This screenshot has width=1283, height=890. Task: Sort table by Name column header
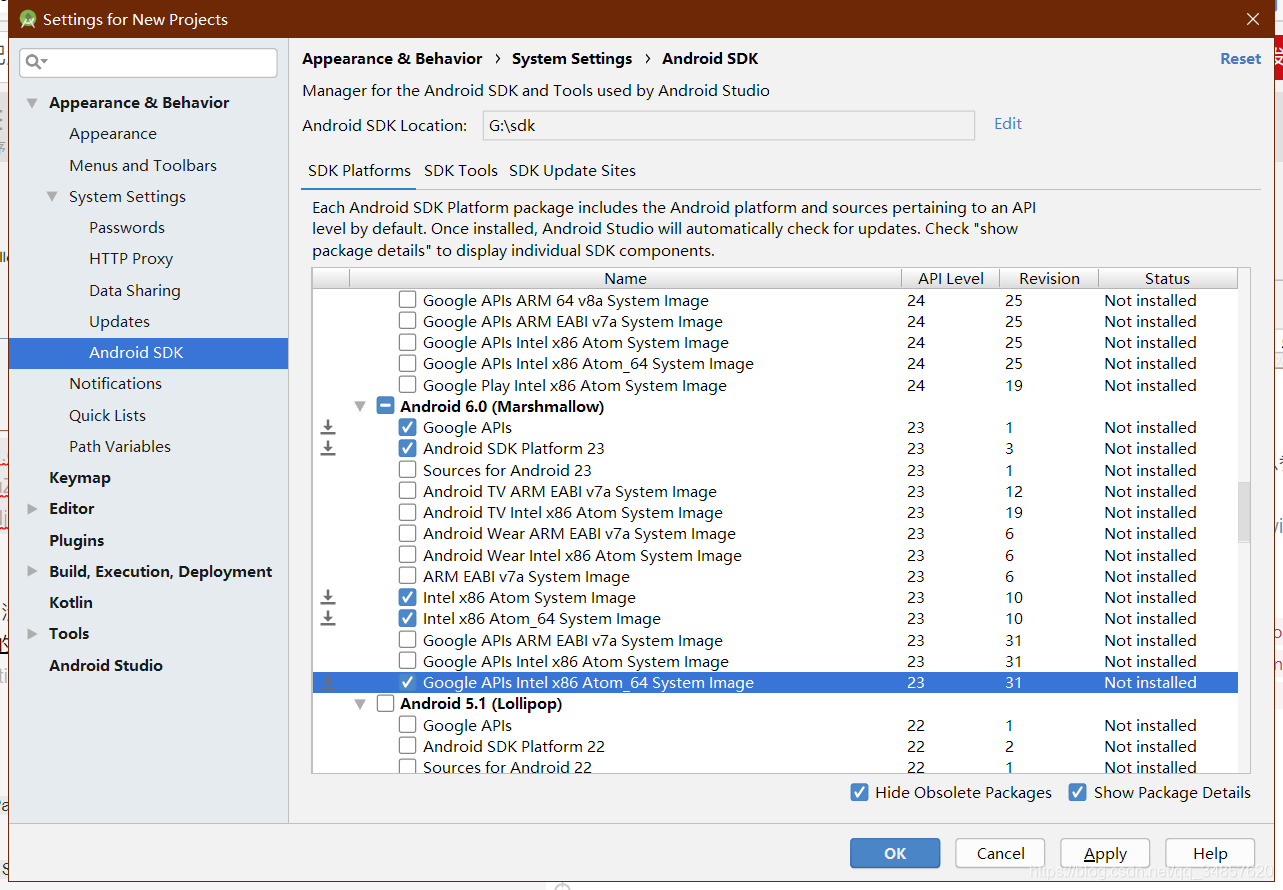[x=625, y=278]
